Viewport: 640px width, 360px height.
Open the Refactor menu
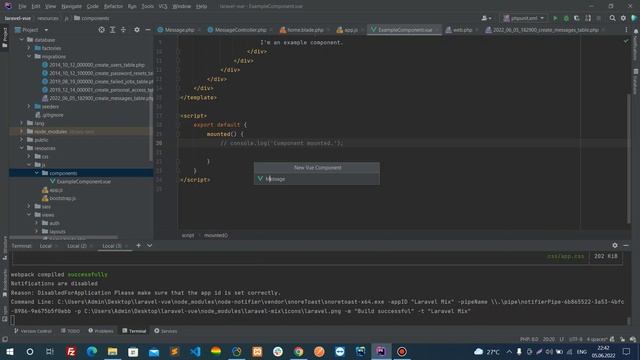(x=113, y=6)
